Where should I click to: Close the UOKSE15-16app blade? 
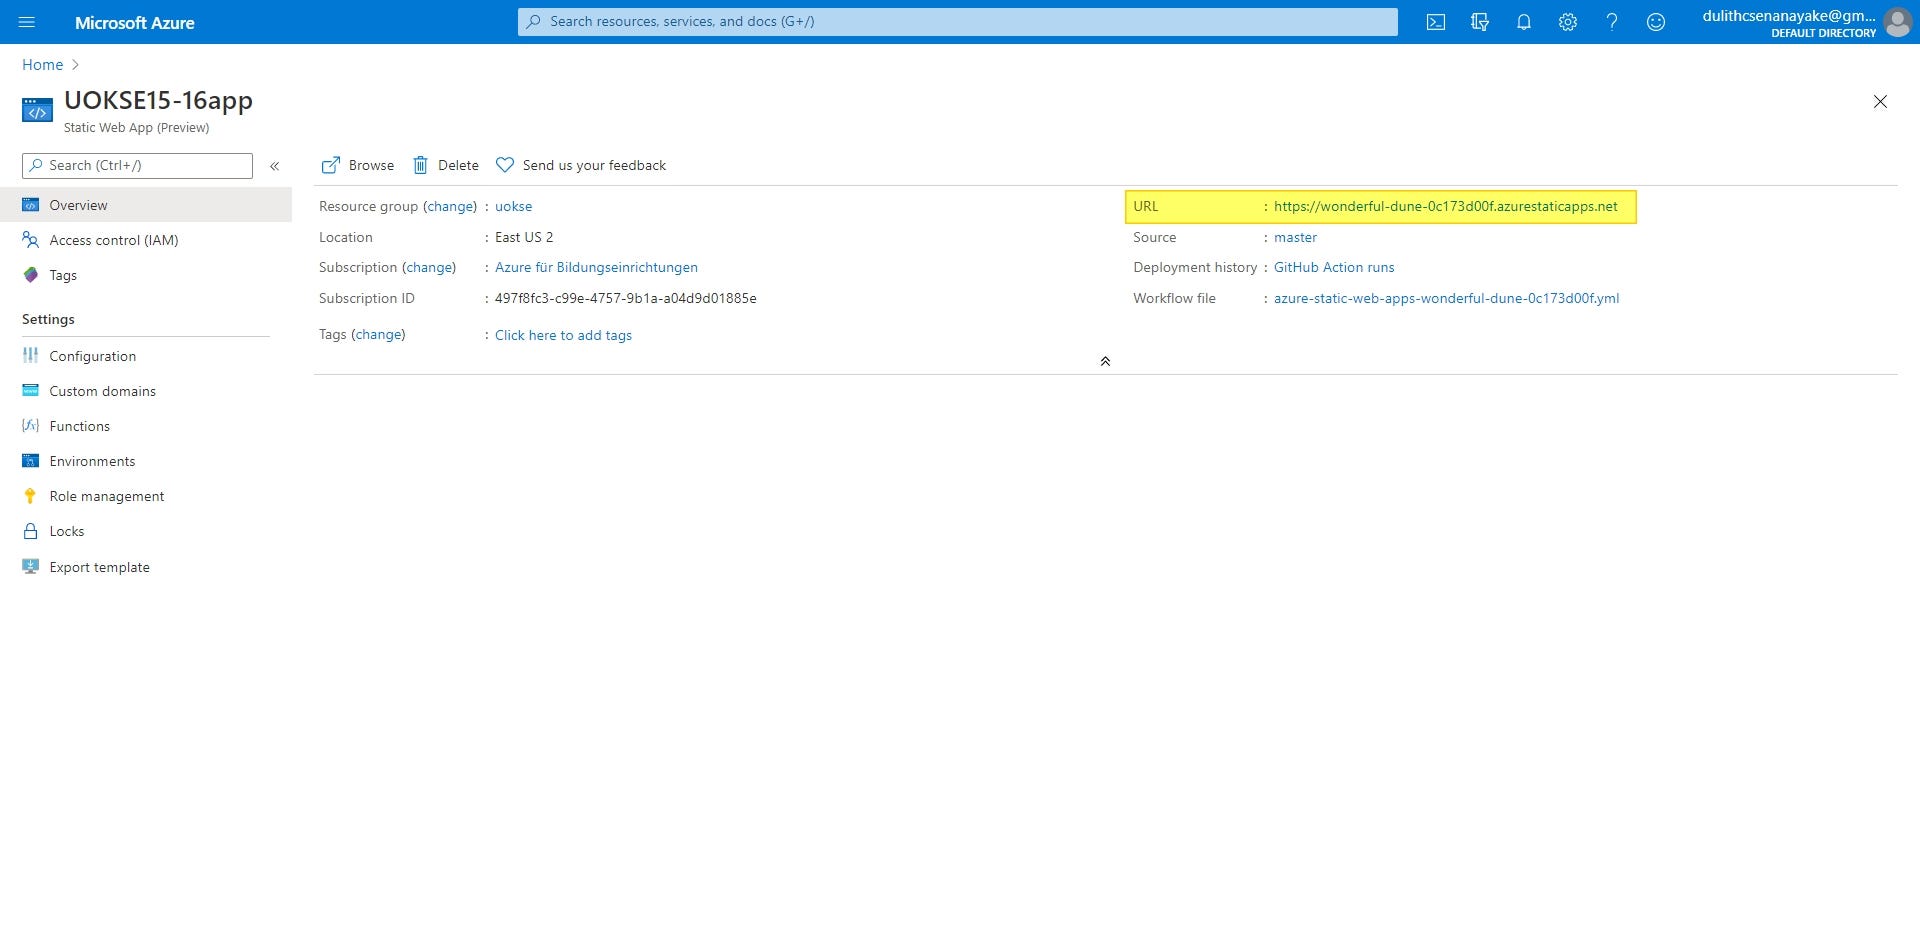coord(1880,102)
